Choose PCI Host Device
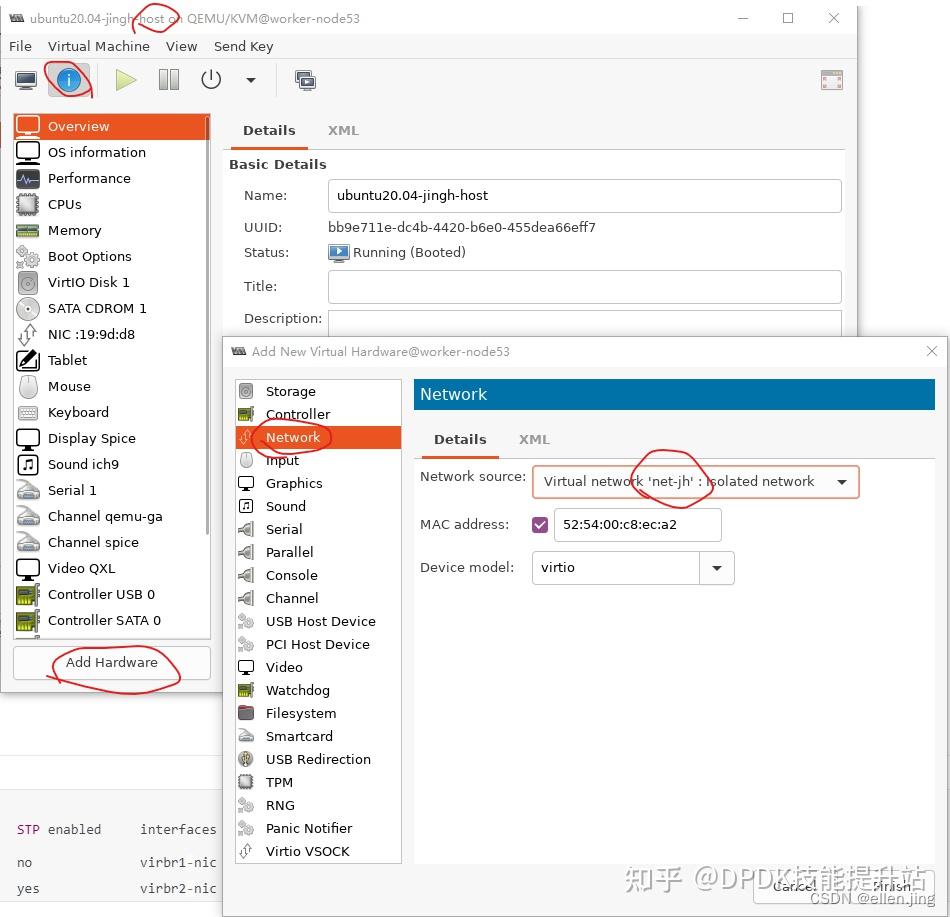This screenshot has width=950, height=917. pyautogui.click(x=318, y=645)
